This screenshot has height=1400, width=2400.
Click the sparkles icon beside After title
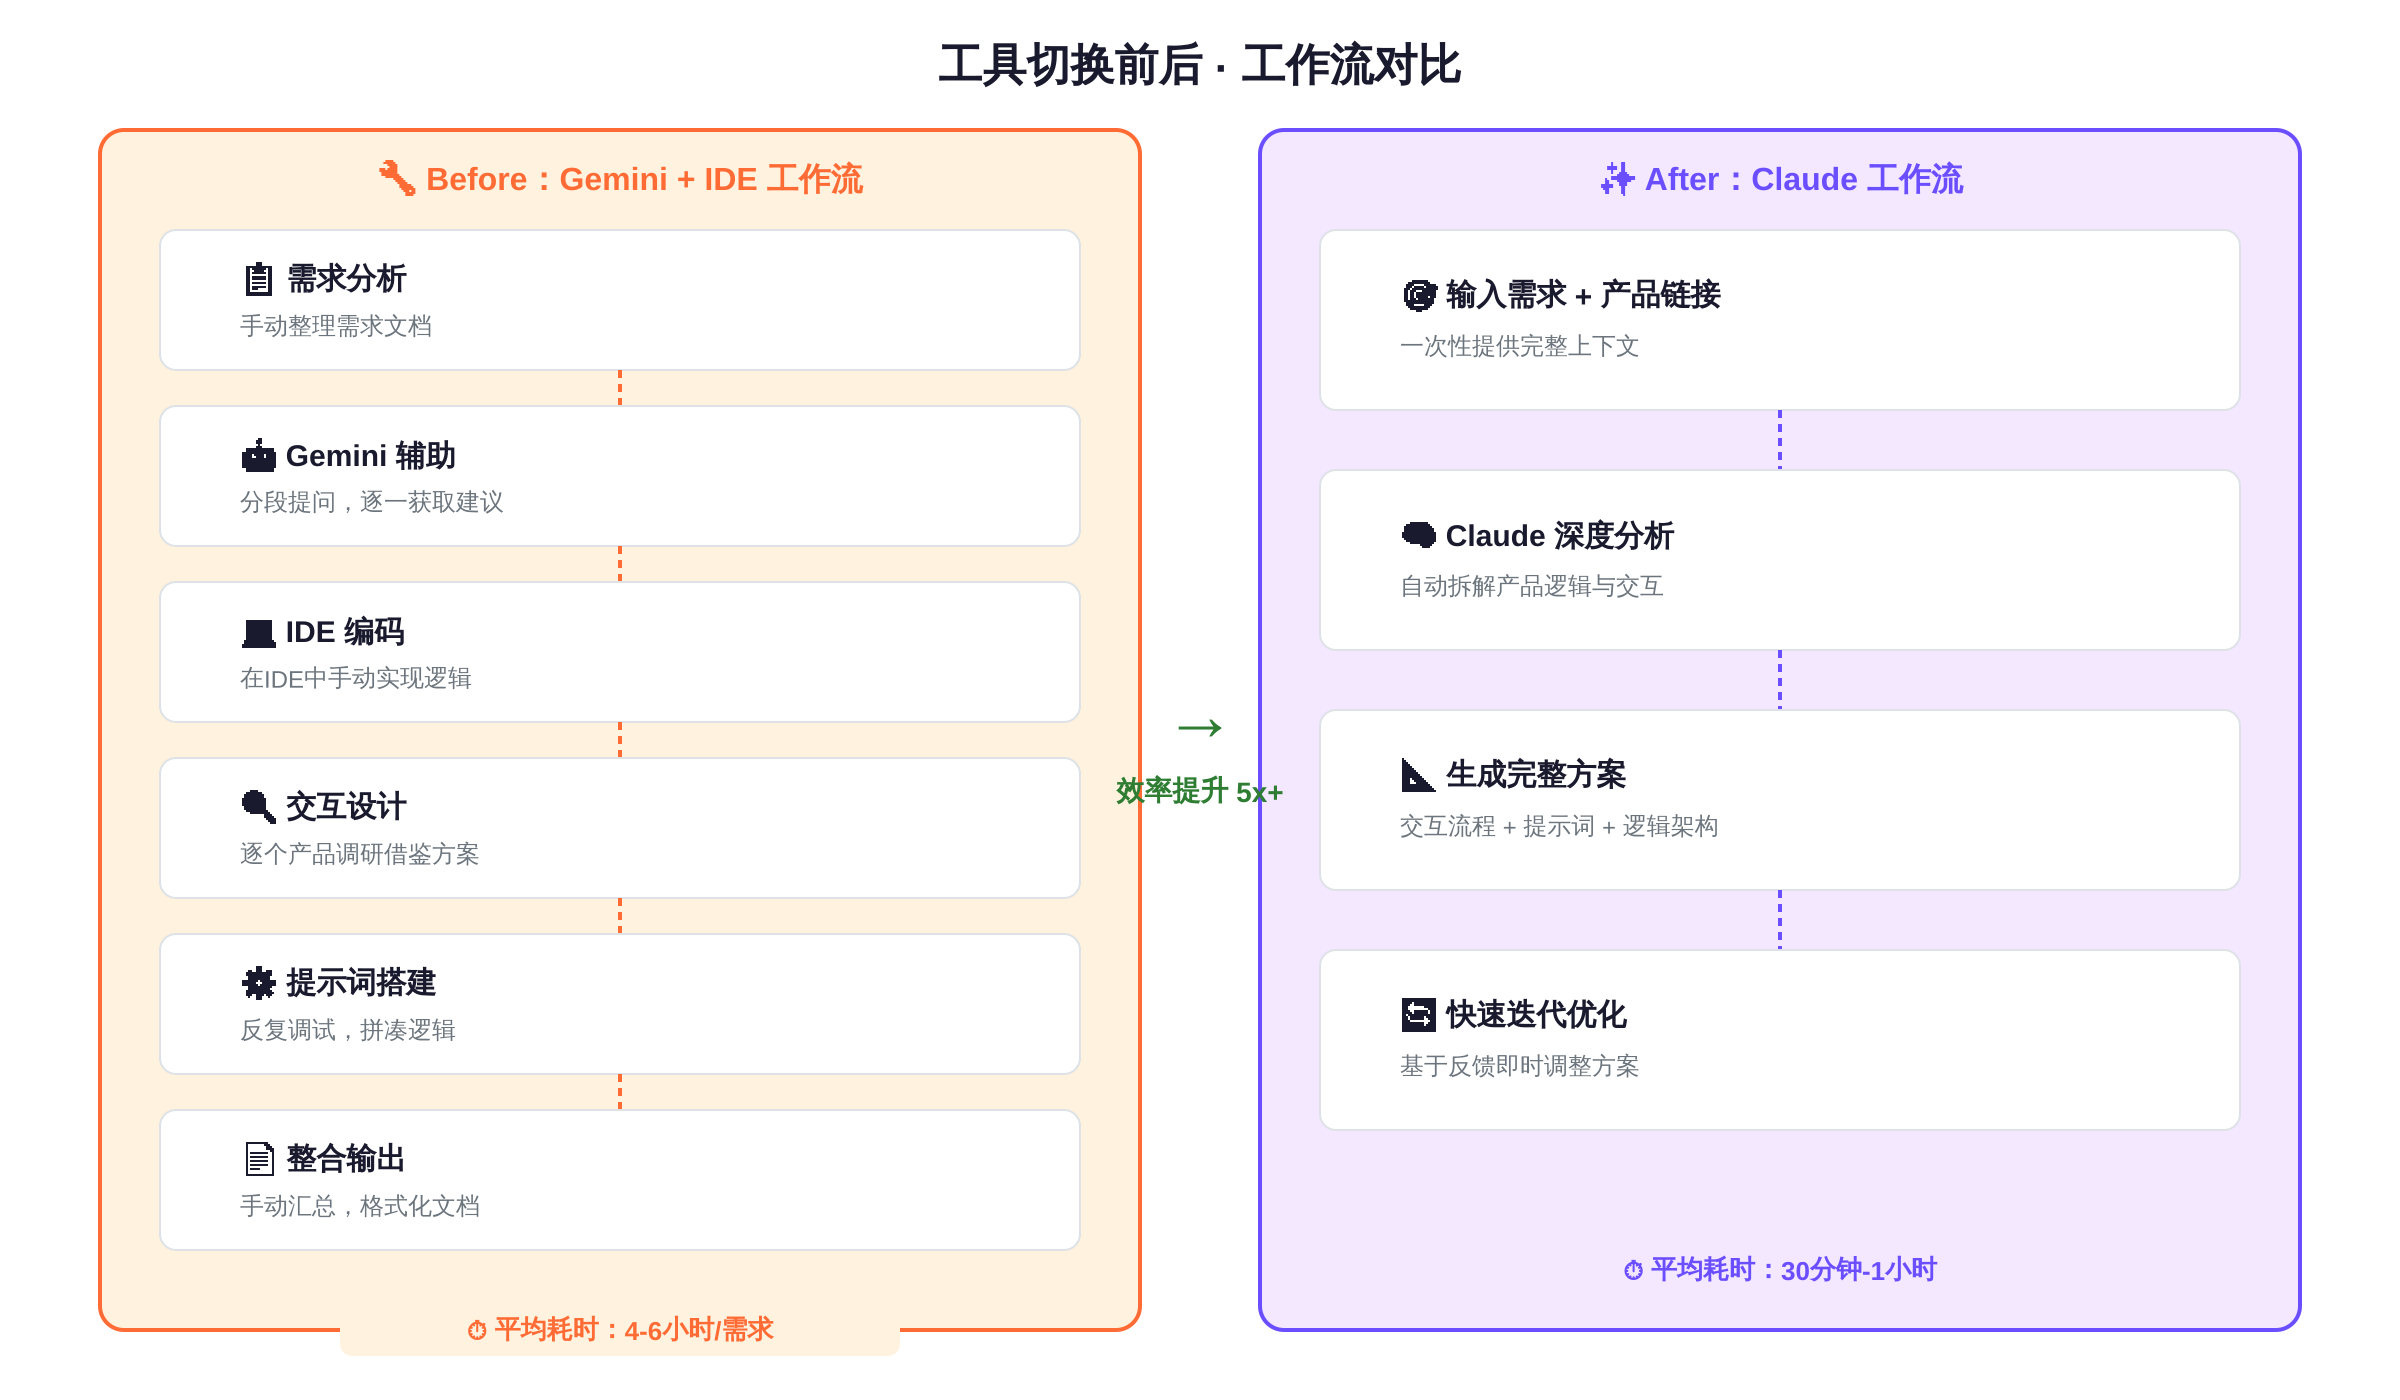[x=1617, y=179]
